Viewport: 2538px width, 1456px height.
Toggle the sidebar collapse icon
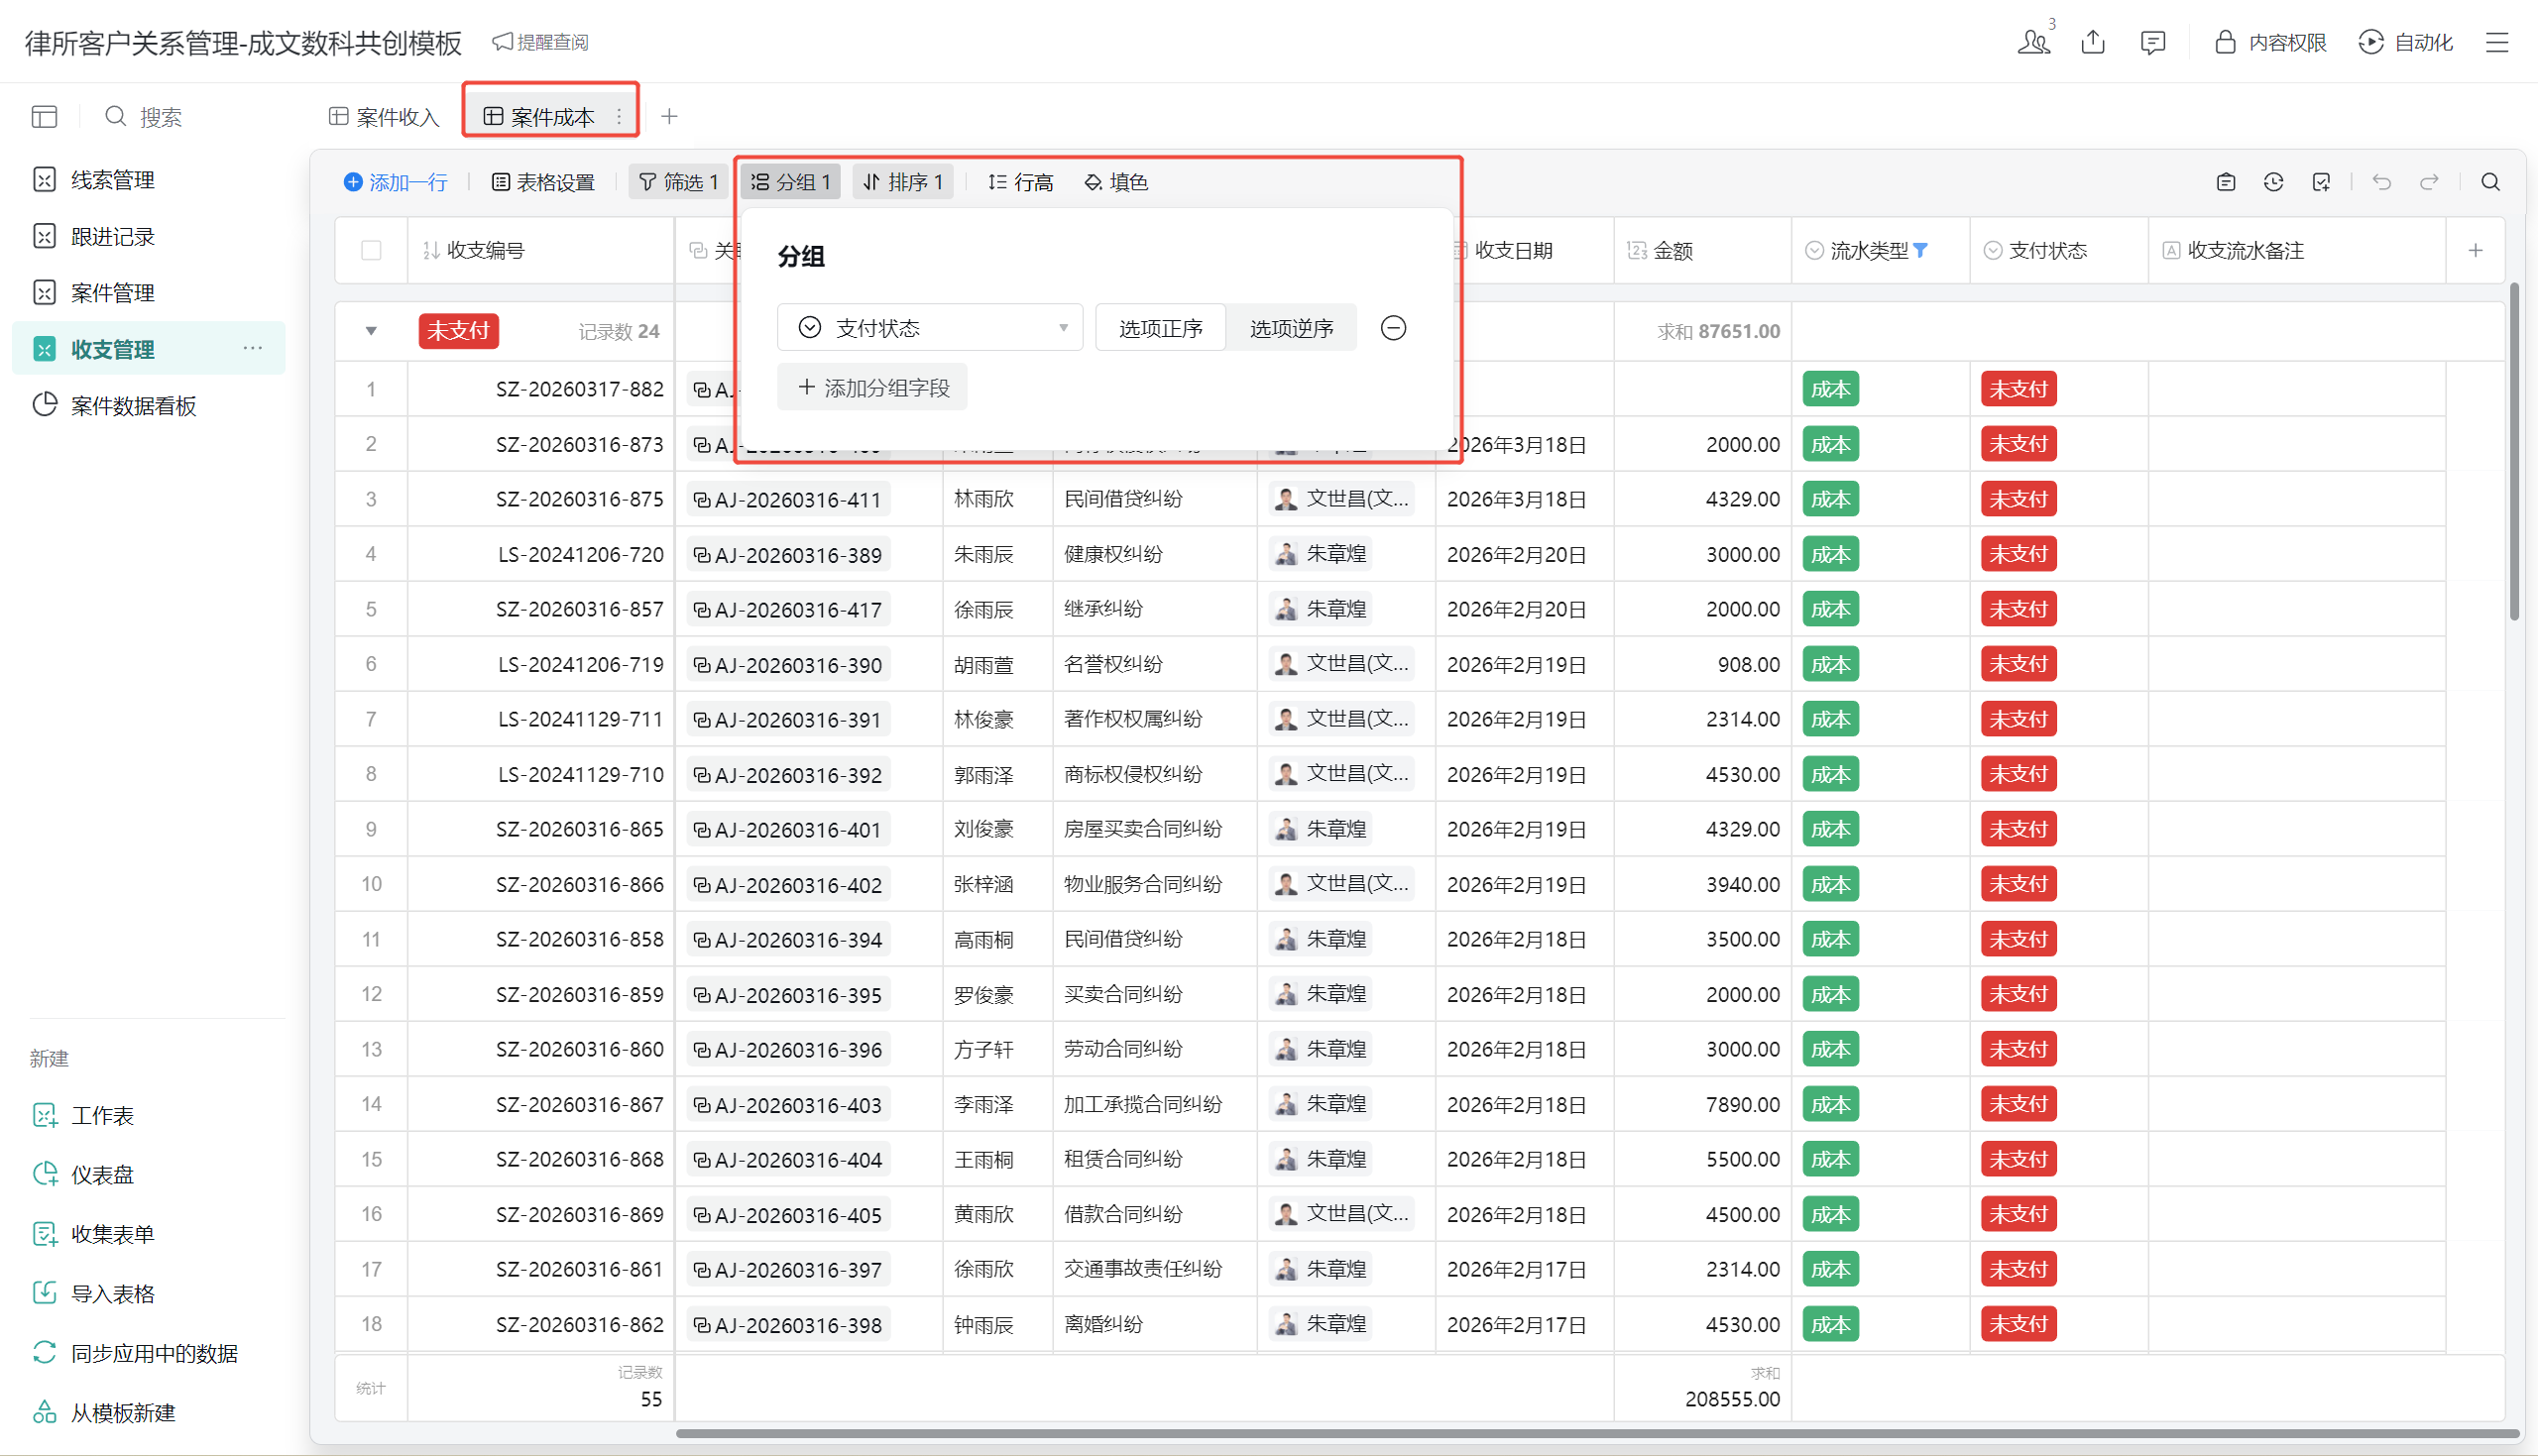click(x=44, y=117)
